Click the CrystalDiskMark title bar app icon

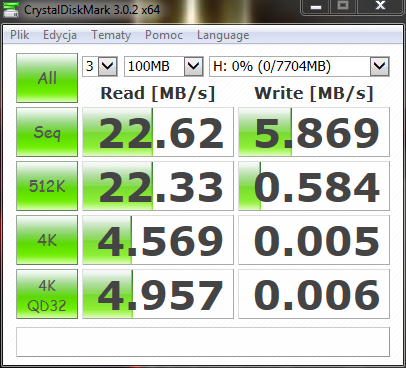11,9
